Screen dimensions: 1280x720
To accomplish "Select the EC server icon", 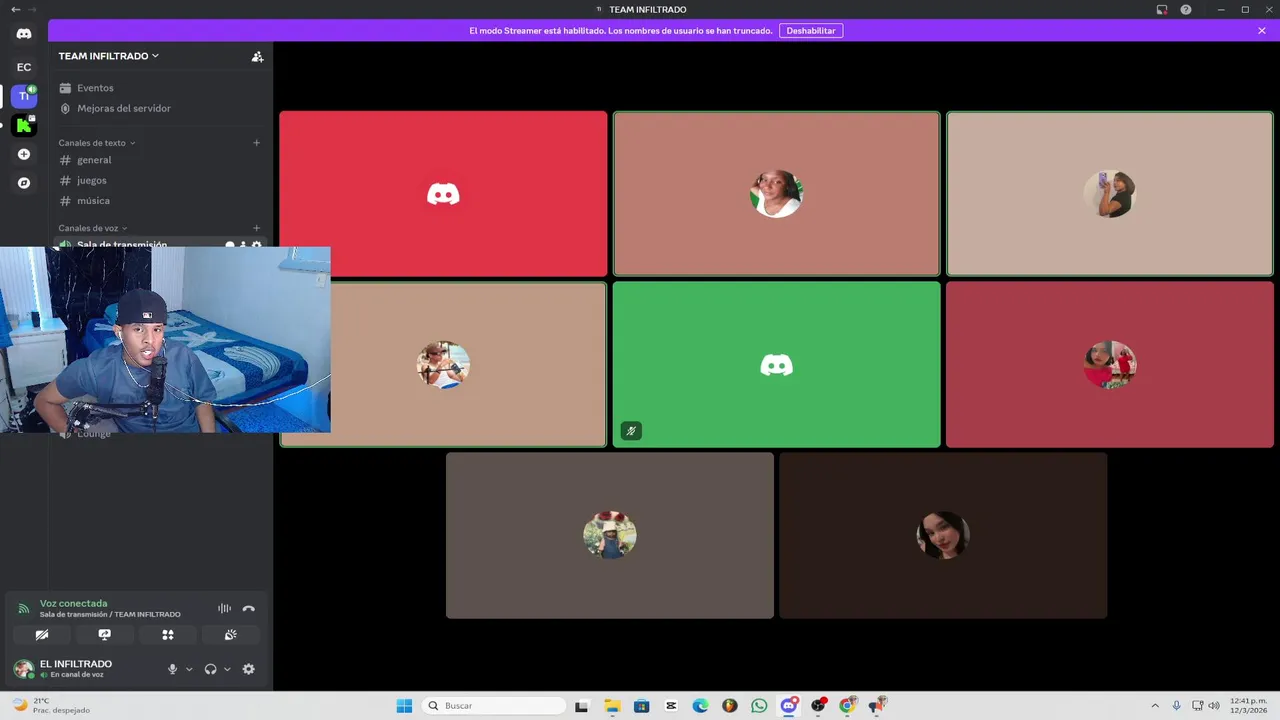I will (x=24, y=67).
